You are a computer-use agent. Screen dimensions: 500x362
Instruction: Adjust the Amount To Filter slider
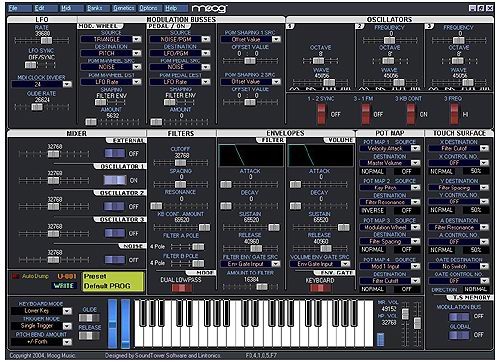(251, 287)
